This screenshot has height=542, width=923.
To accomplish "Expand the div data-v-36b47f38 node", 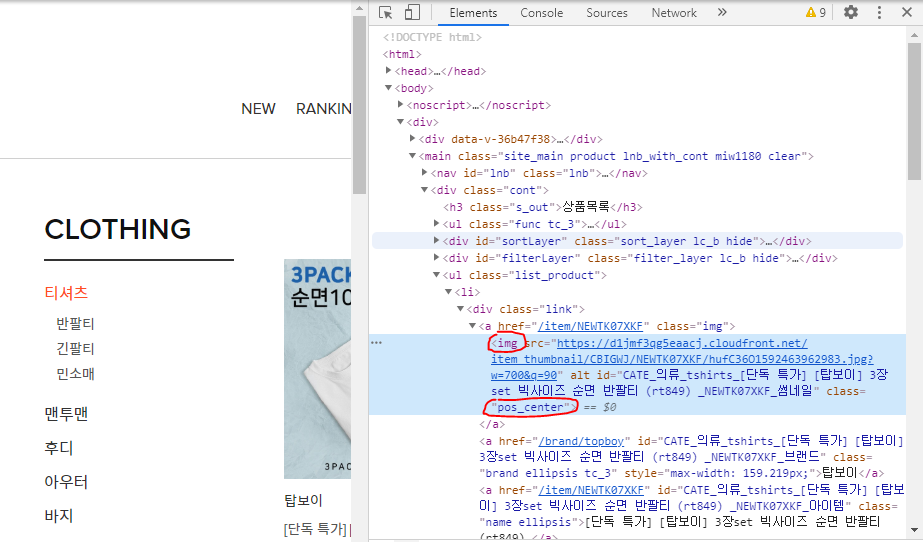I will (x=413, y=139).
